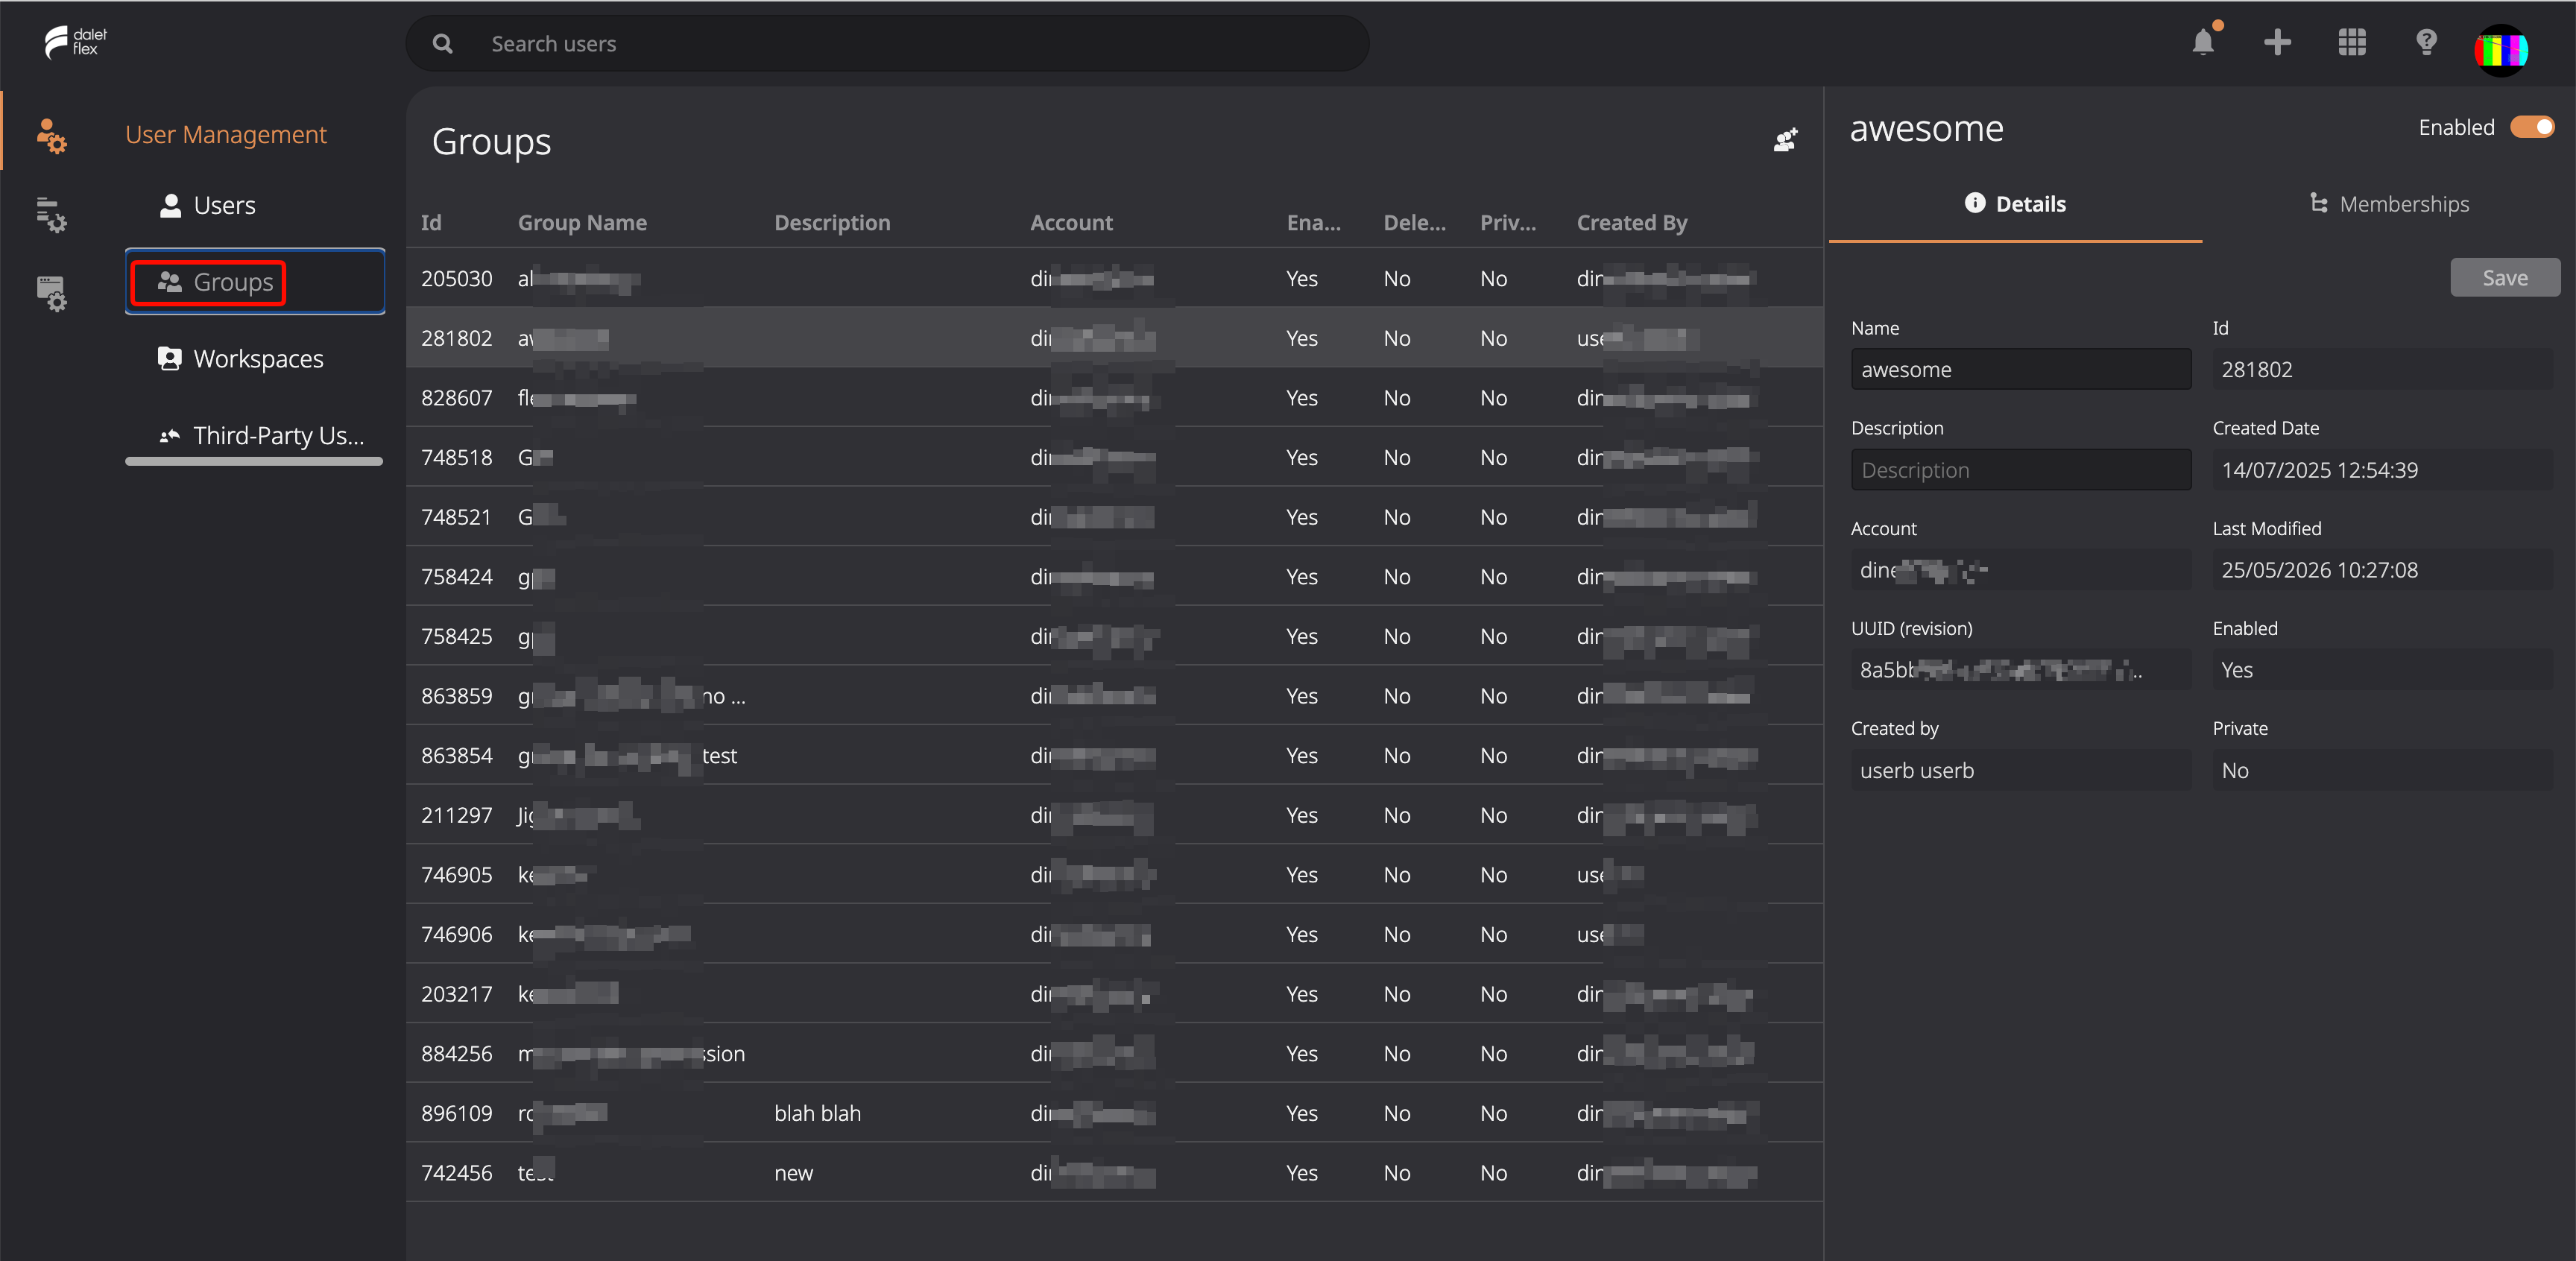Focus the Search users field
This screenshot has height=1261, width=2576.
click(x=887, y=44)
